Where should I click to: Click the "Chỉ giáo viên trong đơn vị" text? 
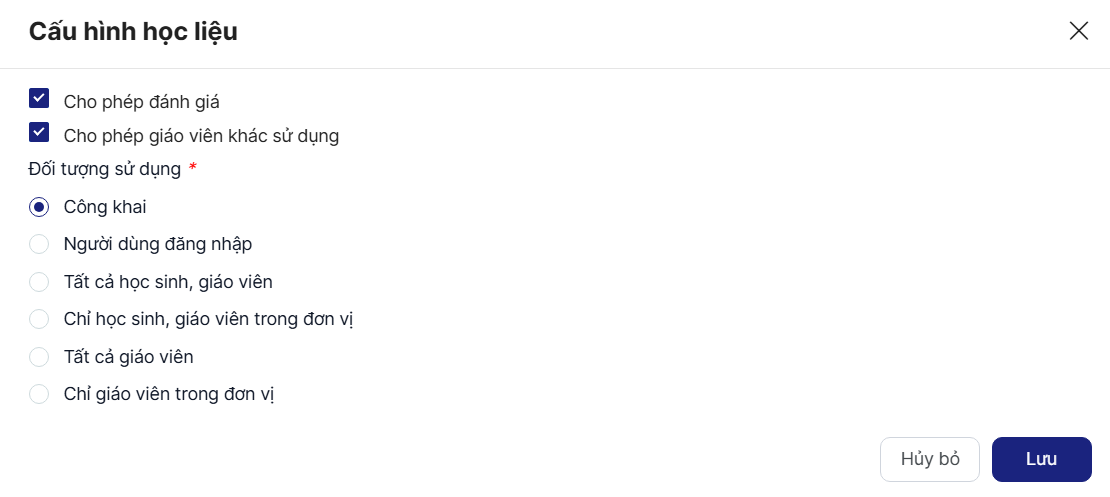168,394
